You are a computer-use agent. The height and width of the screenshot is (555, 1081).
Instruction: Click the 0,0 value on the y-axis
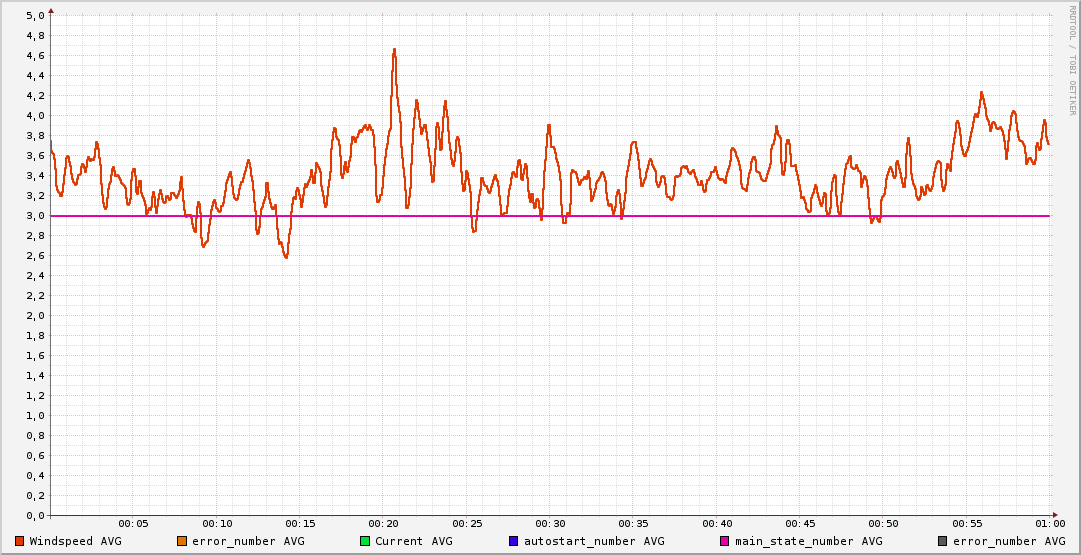click(35, 516)
